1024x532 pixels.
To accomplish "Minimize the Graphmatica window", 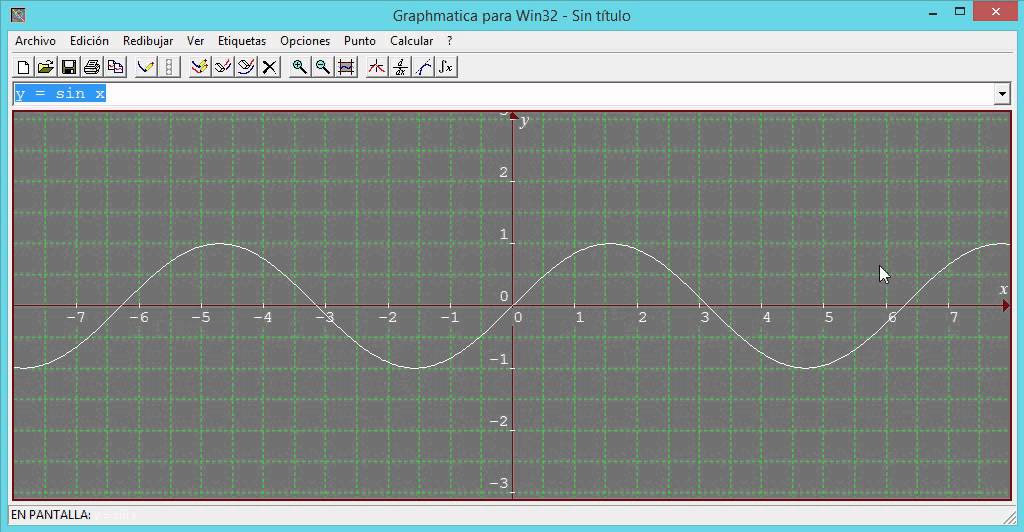I will [933, 12].
